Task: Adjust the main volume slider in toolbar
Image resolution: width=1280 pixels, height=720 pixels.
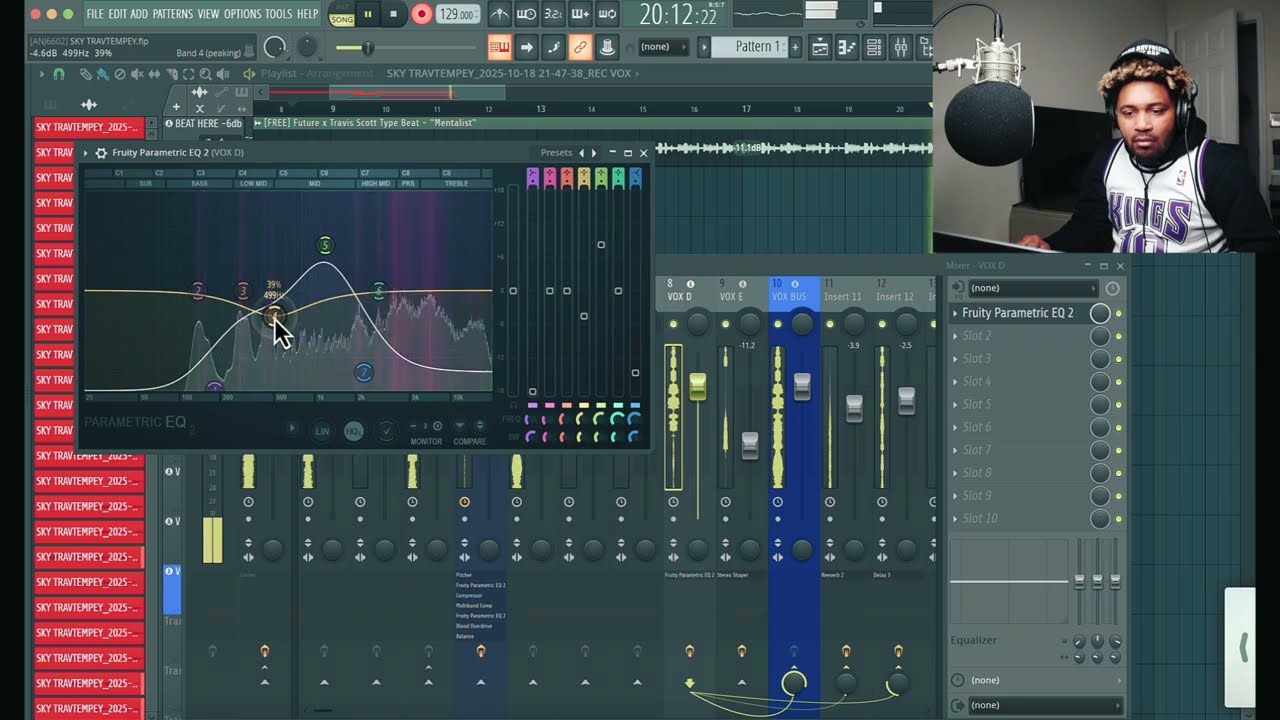Action: click(366, 48)
